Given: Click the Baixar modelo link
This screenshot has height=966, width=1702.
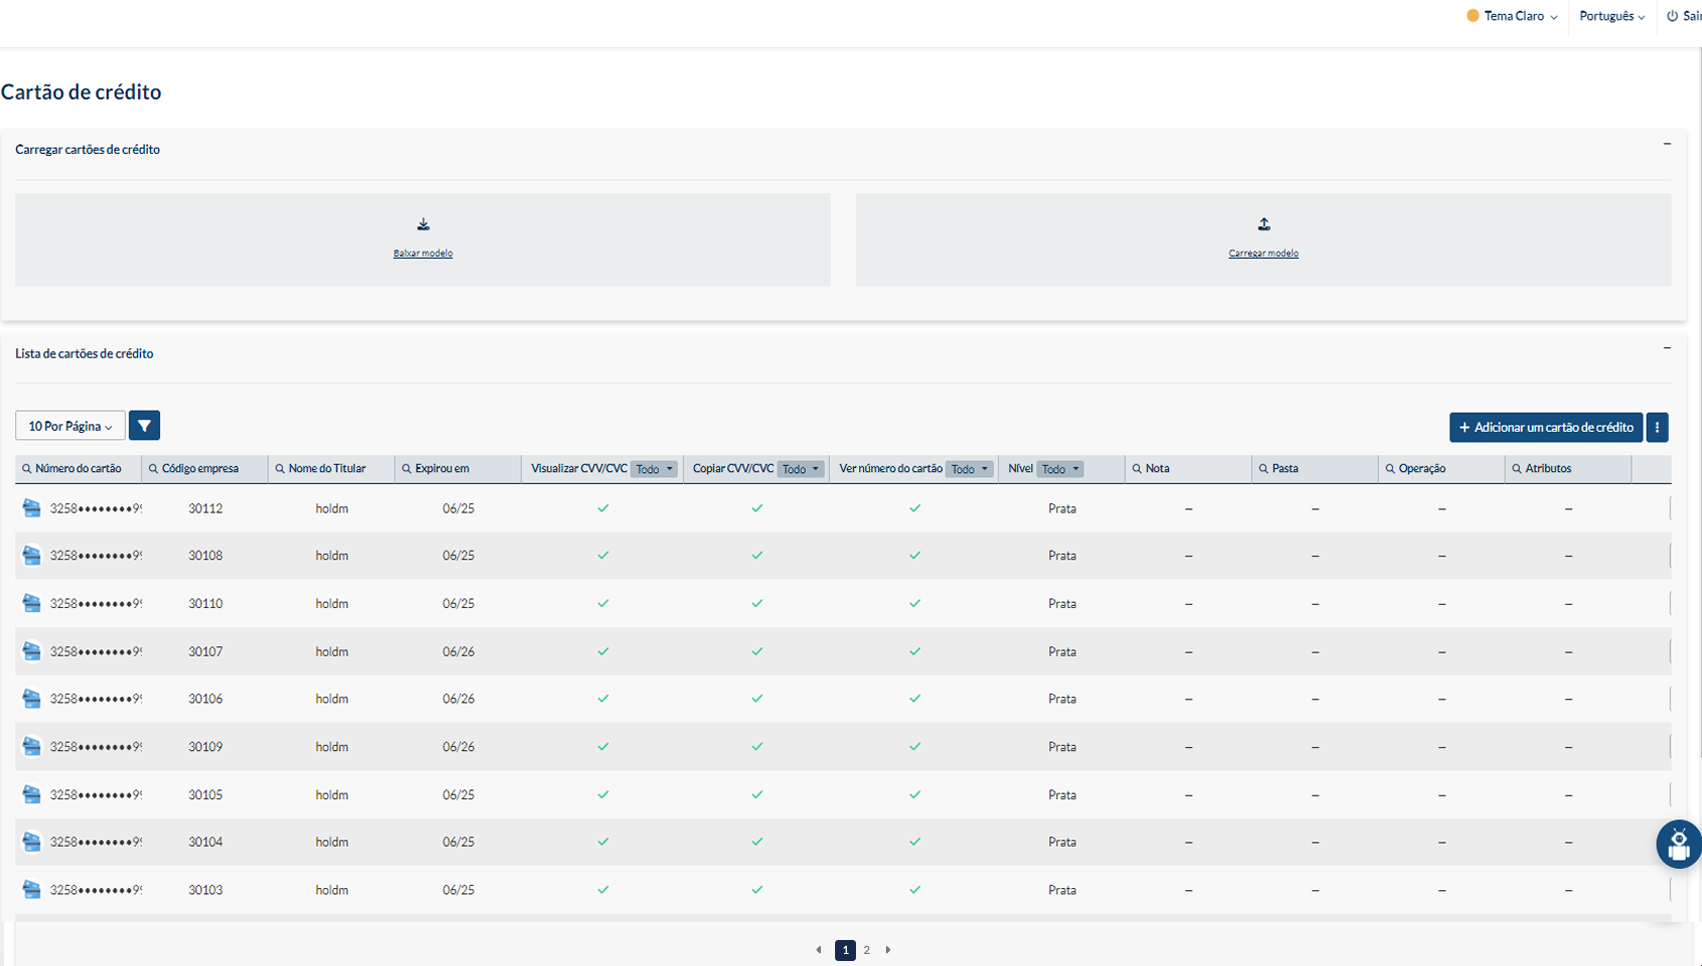Looking at the screenshot, I should click(x=423, y=253).
